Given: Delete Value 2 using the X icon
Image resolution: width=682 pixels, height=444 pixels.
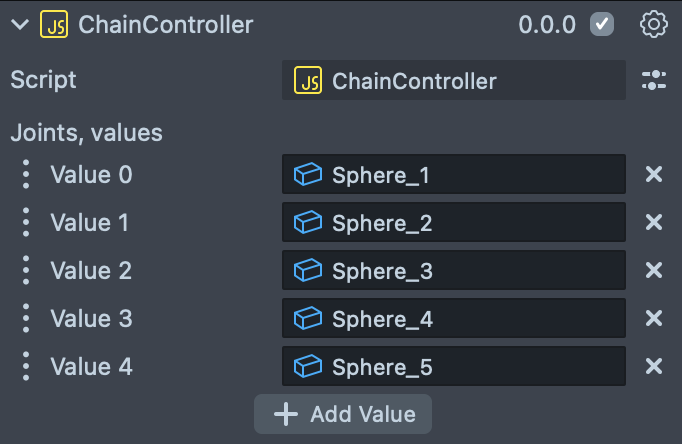Looking at the screenshot, I should 654,271.
